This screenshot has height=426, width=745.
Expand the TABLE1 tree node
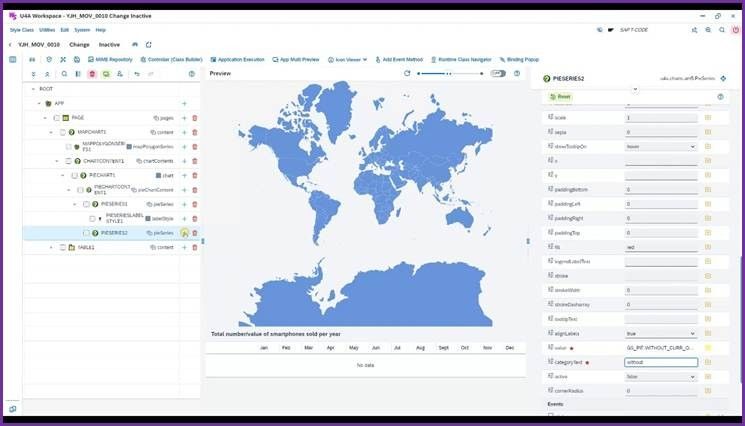(51, 247)
